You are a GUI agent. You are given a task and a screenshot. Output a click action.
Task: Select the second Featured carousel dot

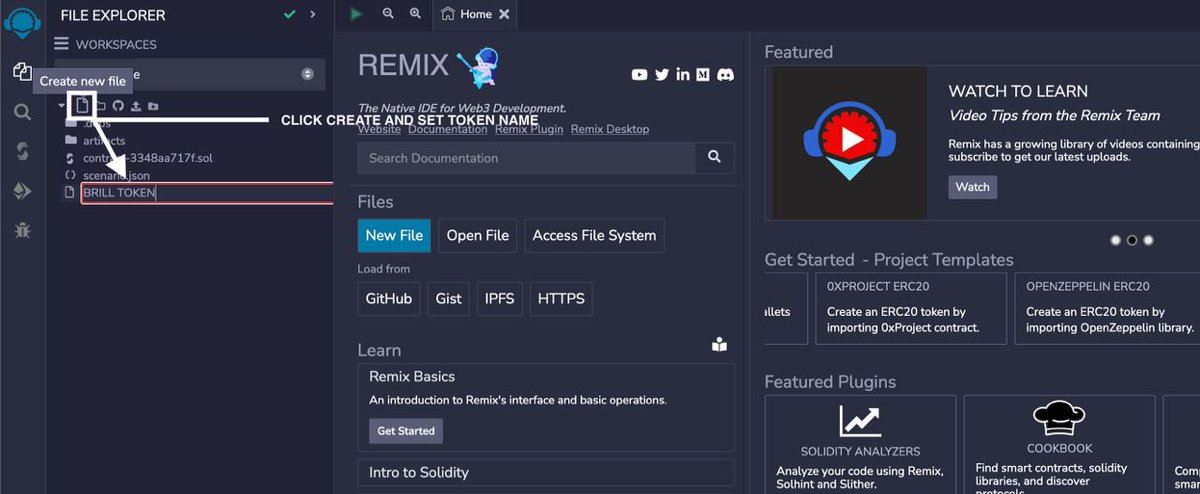pos(1132,240)
